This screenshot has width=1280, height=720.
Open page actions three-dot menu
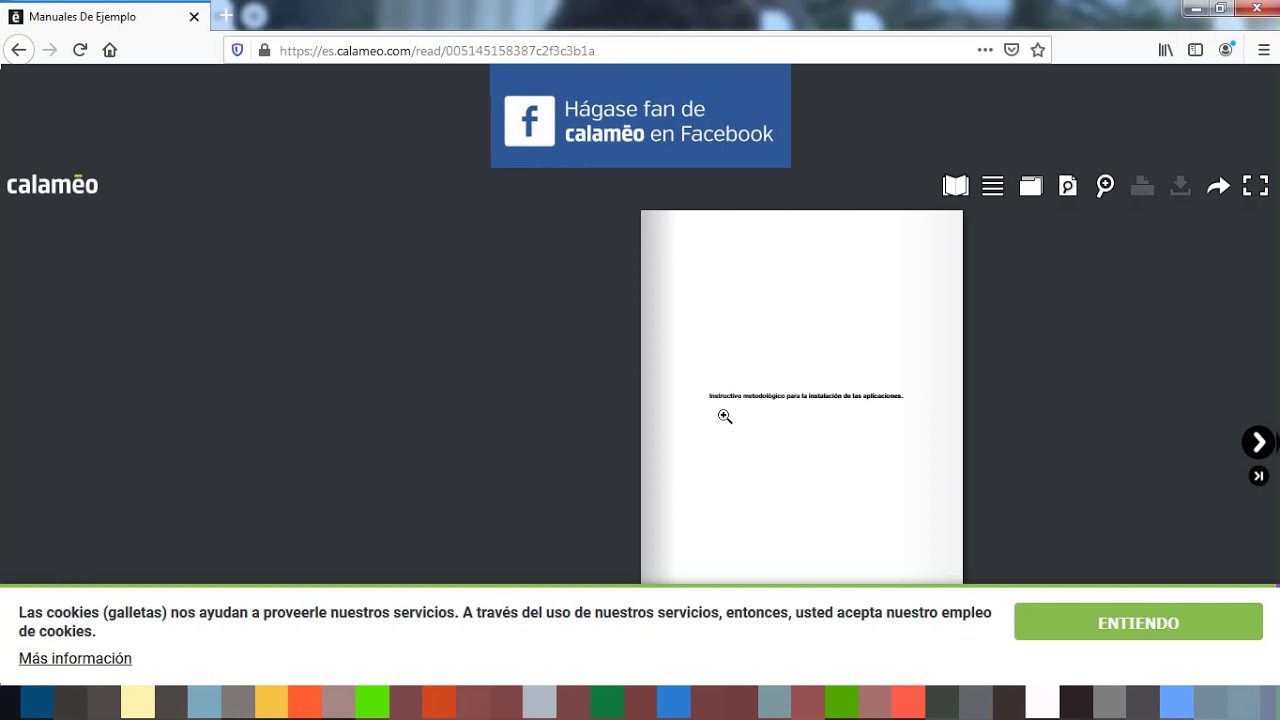[985, 50]
